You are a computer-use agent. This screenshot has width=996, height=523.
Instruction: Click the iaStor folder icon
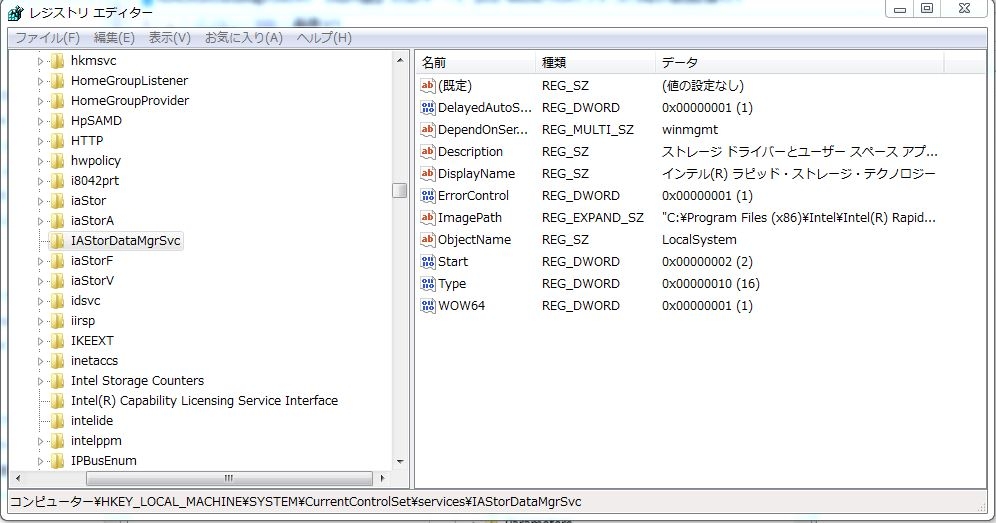click(57, 201)
